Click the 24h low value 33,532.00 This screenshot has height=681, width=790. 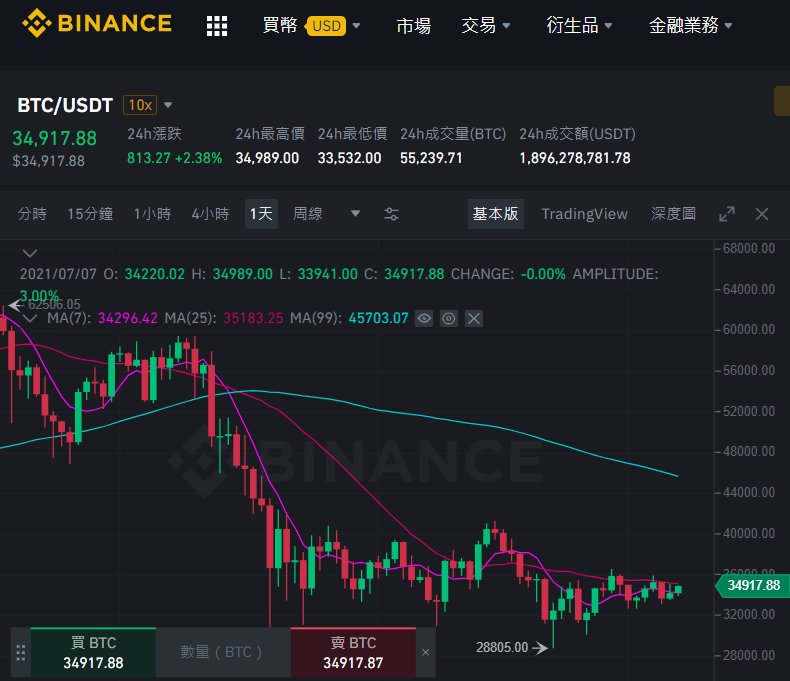point(350,158)
